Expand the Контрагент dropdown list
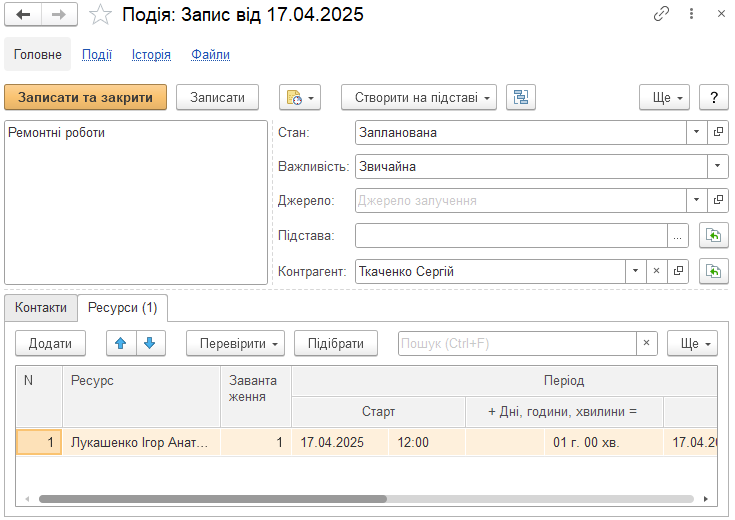The height and width of the screenshot is (520, 735). tap(636, 271)
